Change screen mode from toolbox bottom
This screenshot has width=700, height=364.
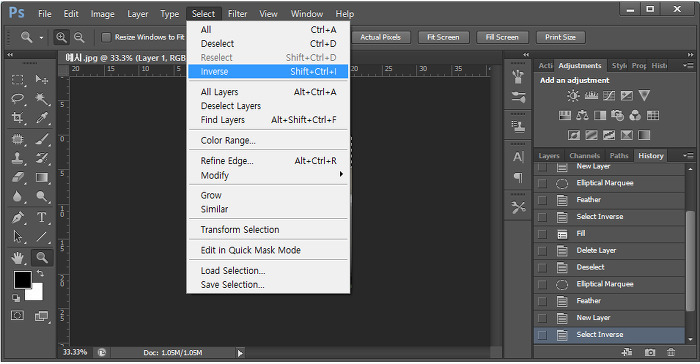(x=42, y=316)
